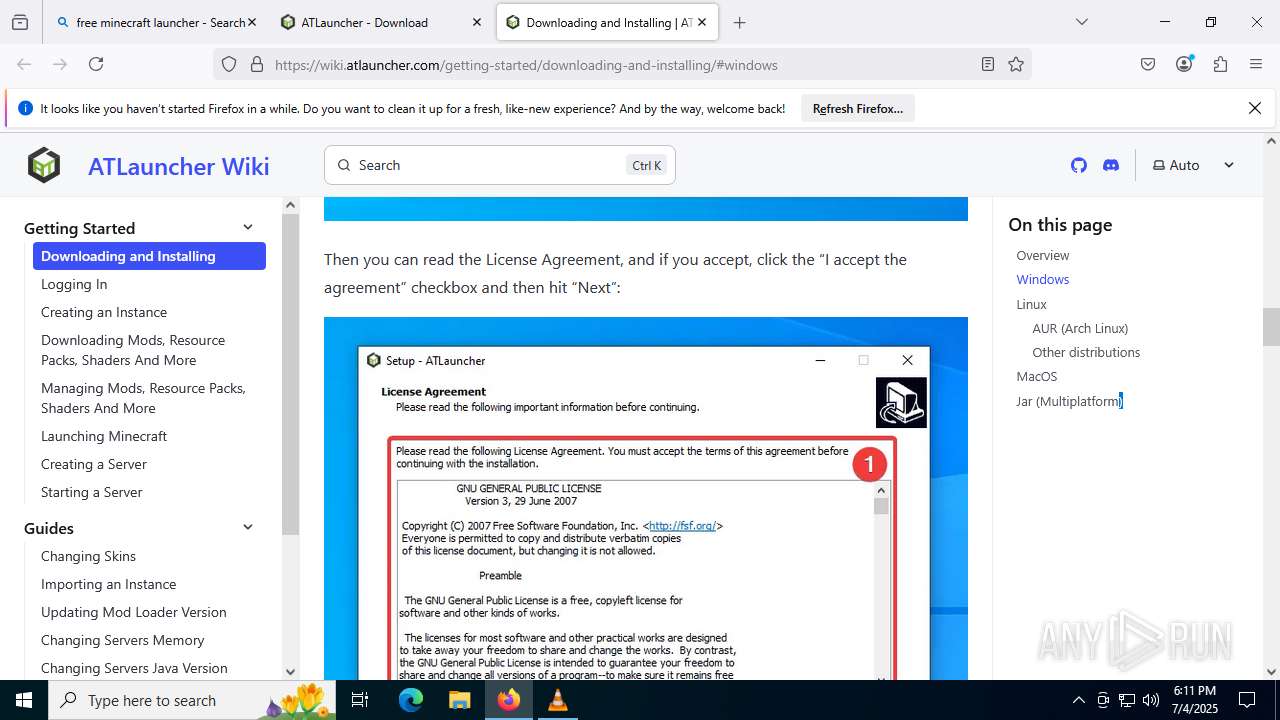
Task: Open Updating Mod Loader Version guide
Action: tap(134, 612)
